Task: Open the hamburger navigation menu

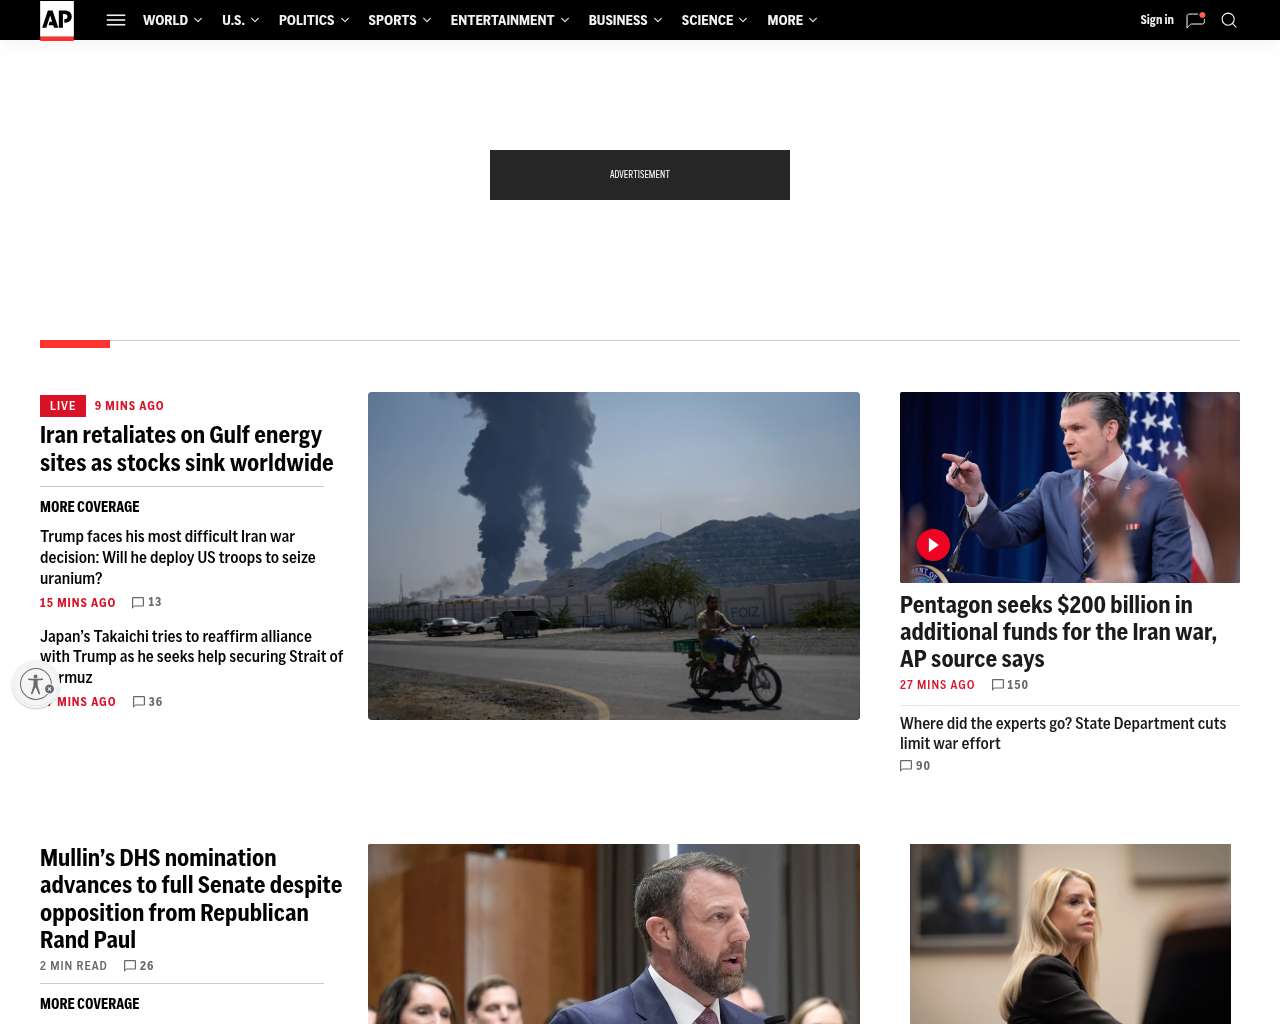Action: tap(116, 20)
